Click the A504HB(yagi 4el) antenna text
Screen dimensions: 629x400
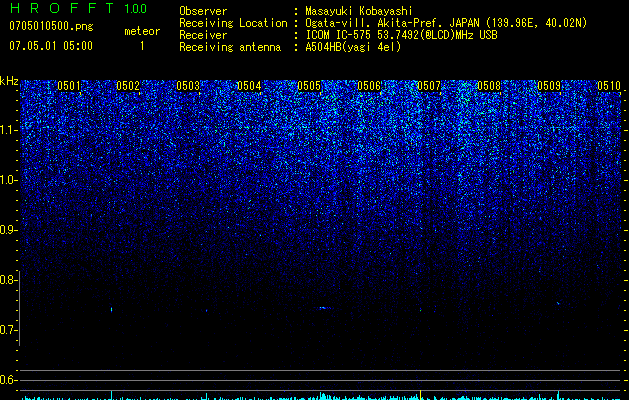tap(353, 47)
